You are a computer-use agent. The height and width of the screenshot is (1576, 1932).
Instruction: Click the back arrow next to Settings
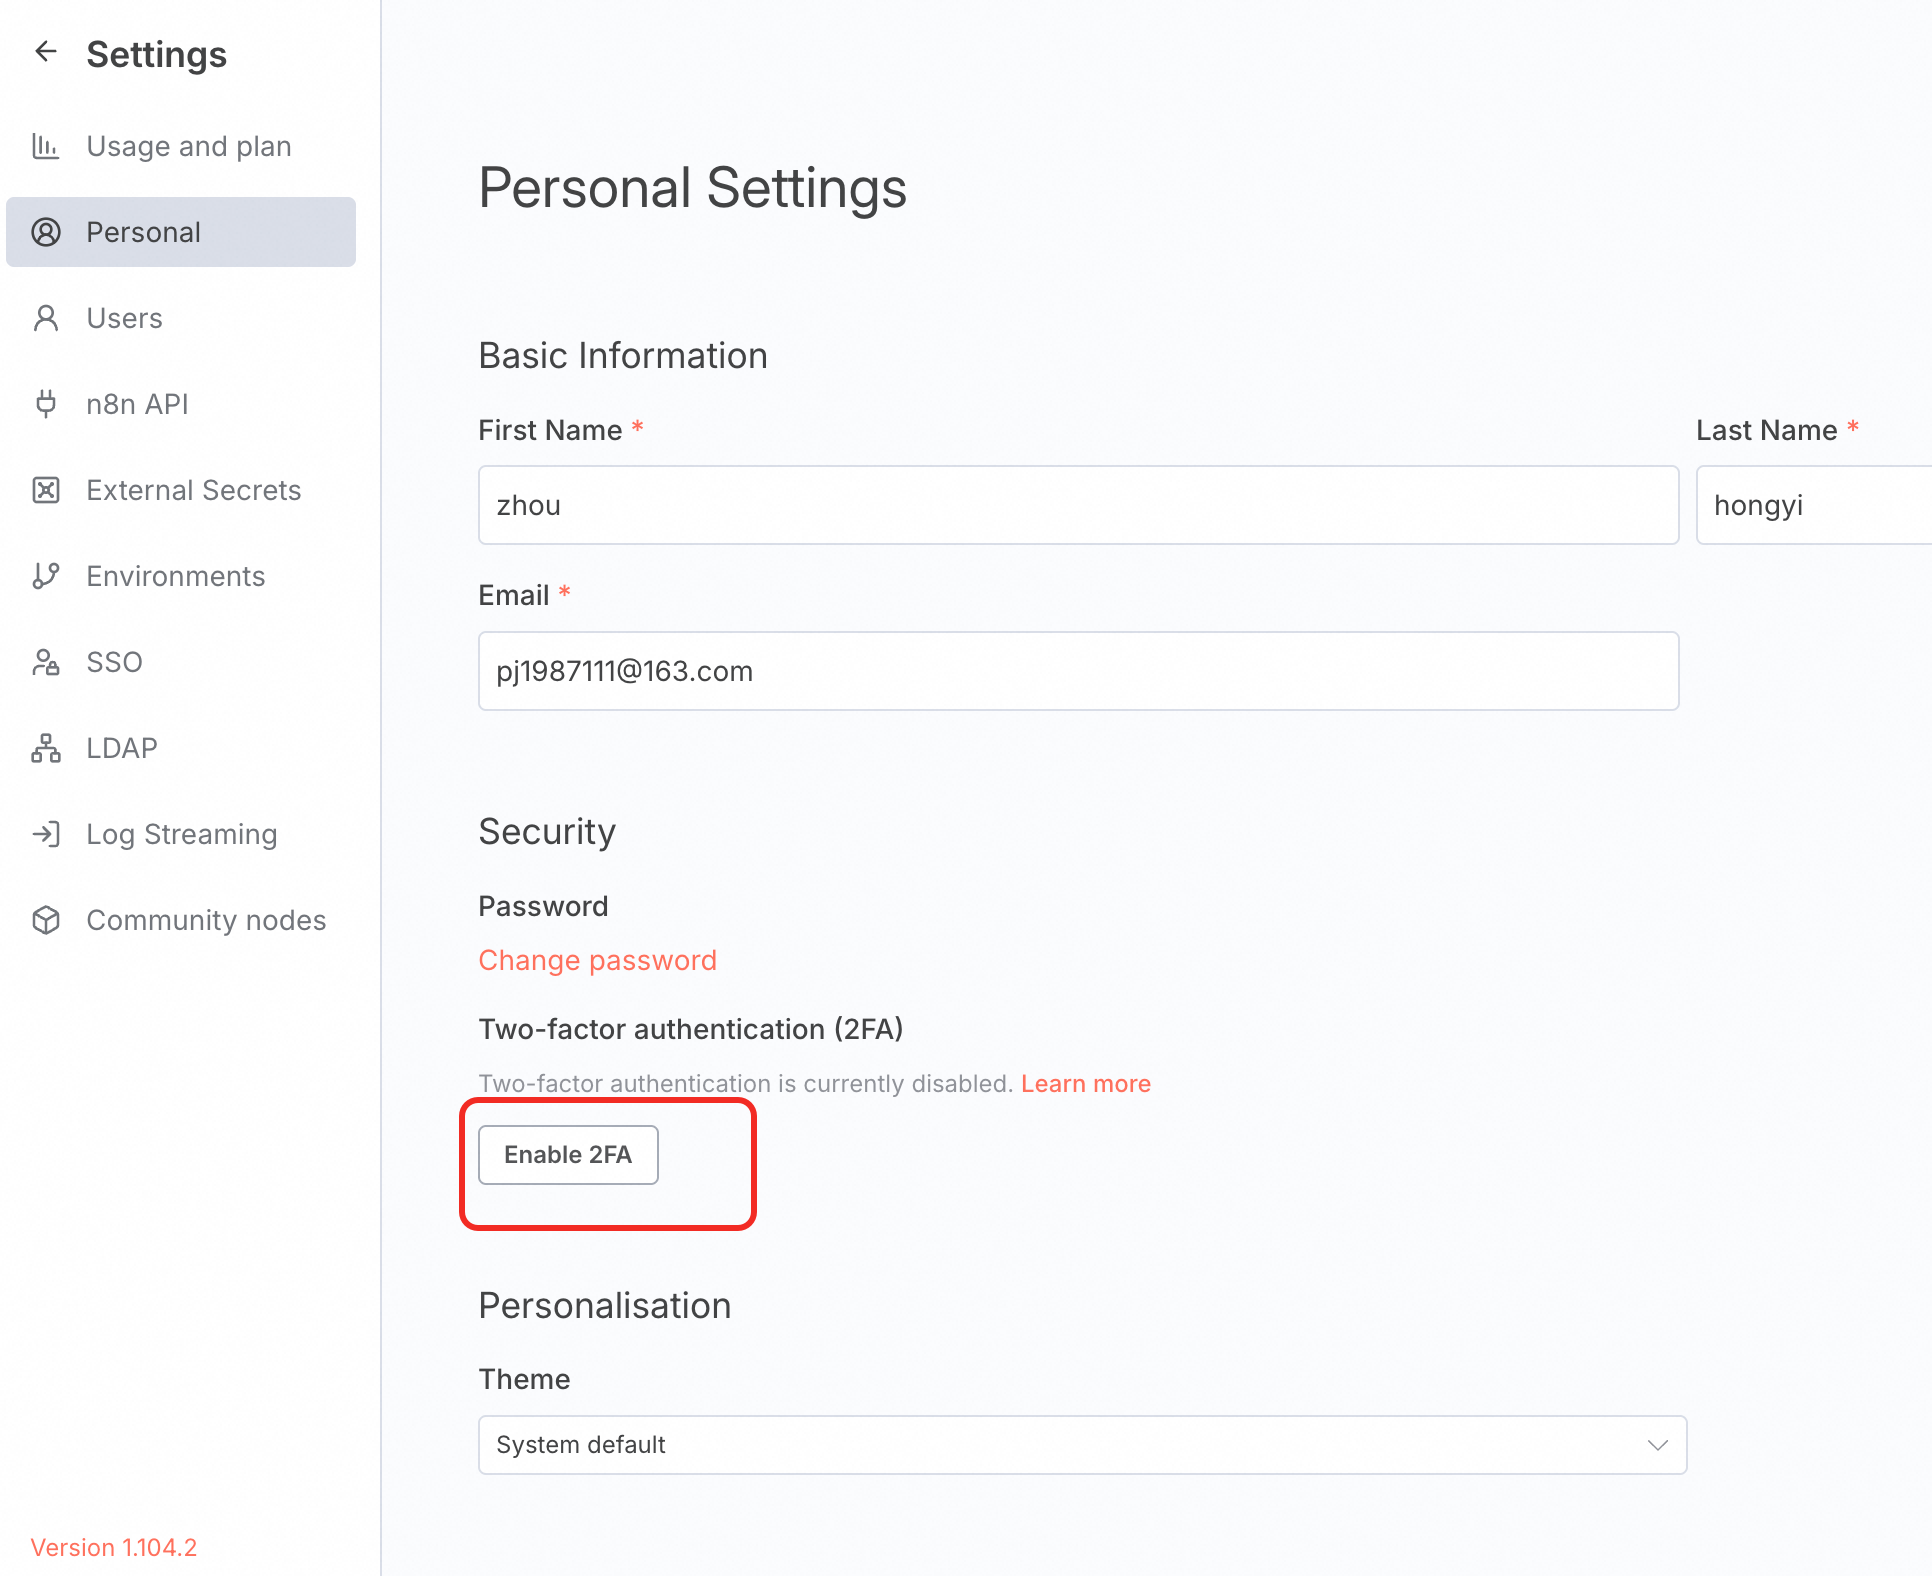[46, 52]
